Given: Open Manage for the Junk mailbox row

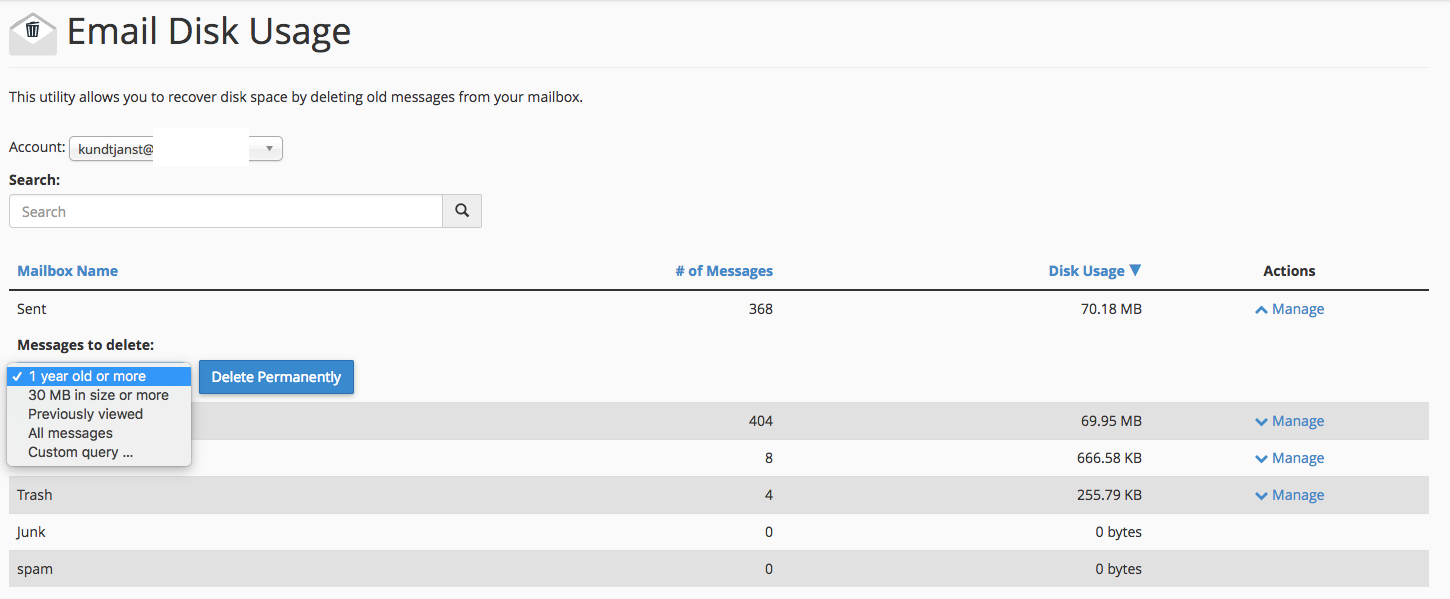Looking at the screenshot, I should coord(1289,531).
